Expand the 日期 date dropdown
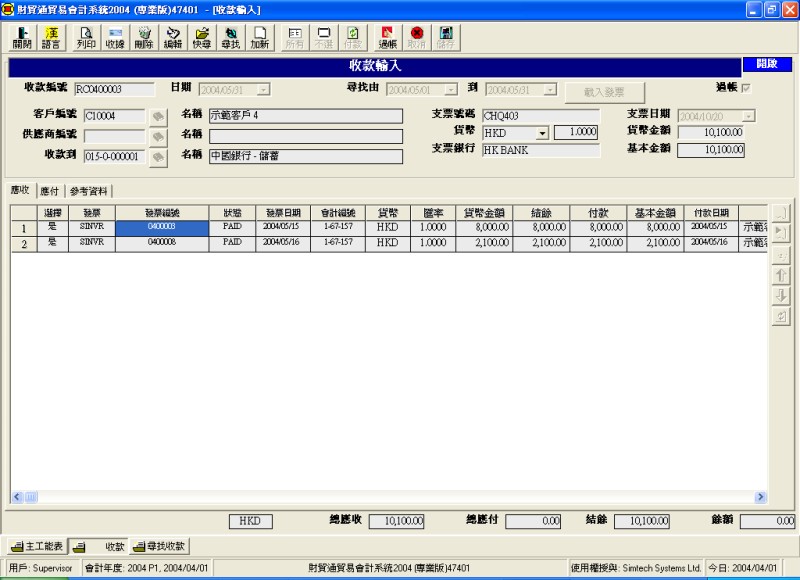 pos(263,90)
